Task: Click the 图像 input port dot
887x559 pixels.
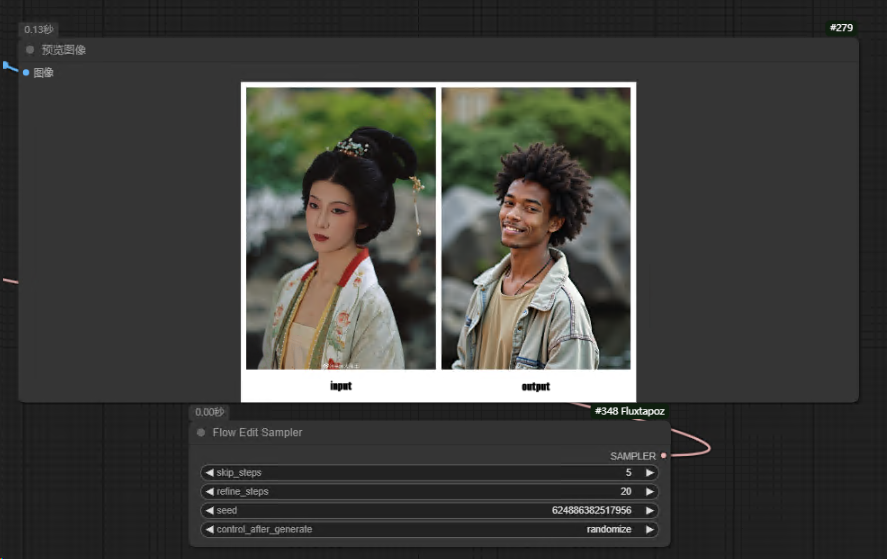Action: pos(26,73)
